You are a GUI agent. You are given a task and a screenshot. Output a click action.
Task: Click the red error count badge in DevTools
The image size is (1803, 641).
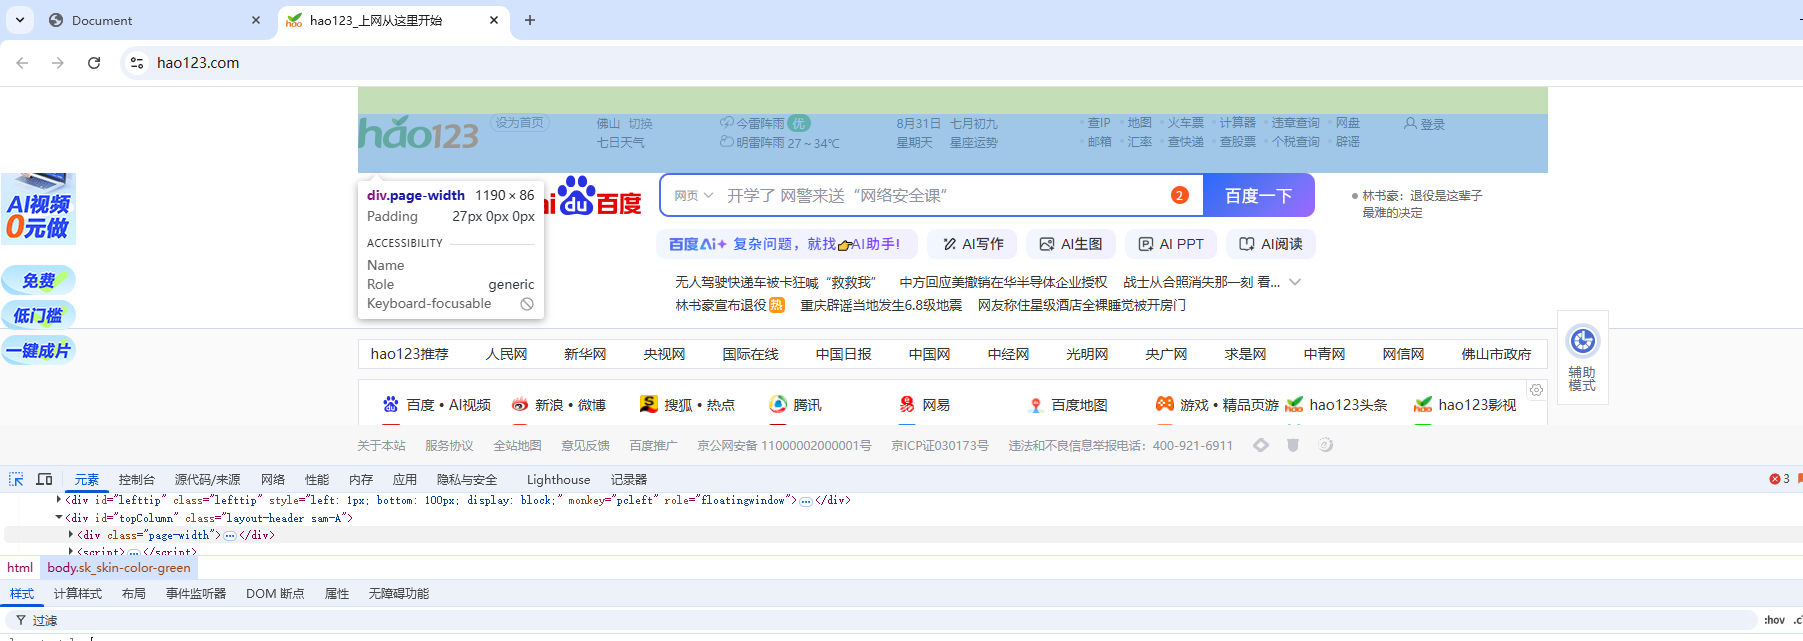pyautogui.click(x=1780, y=479)
